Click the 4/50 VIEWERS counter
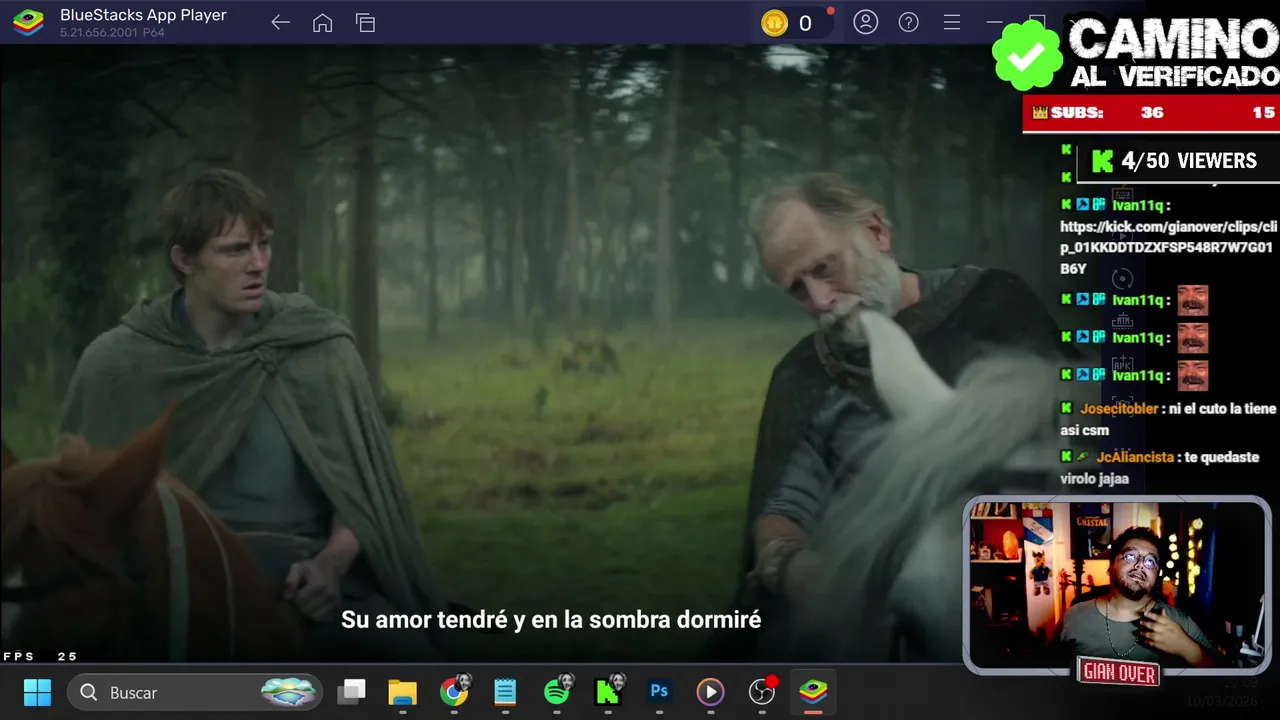This screenshot has height=720, width=1280. pyautogui.click(x=1176, y=161)
